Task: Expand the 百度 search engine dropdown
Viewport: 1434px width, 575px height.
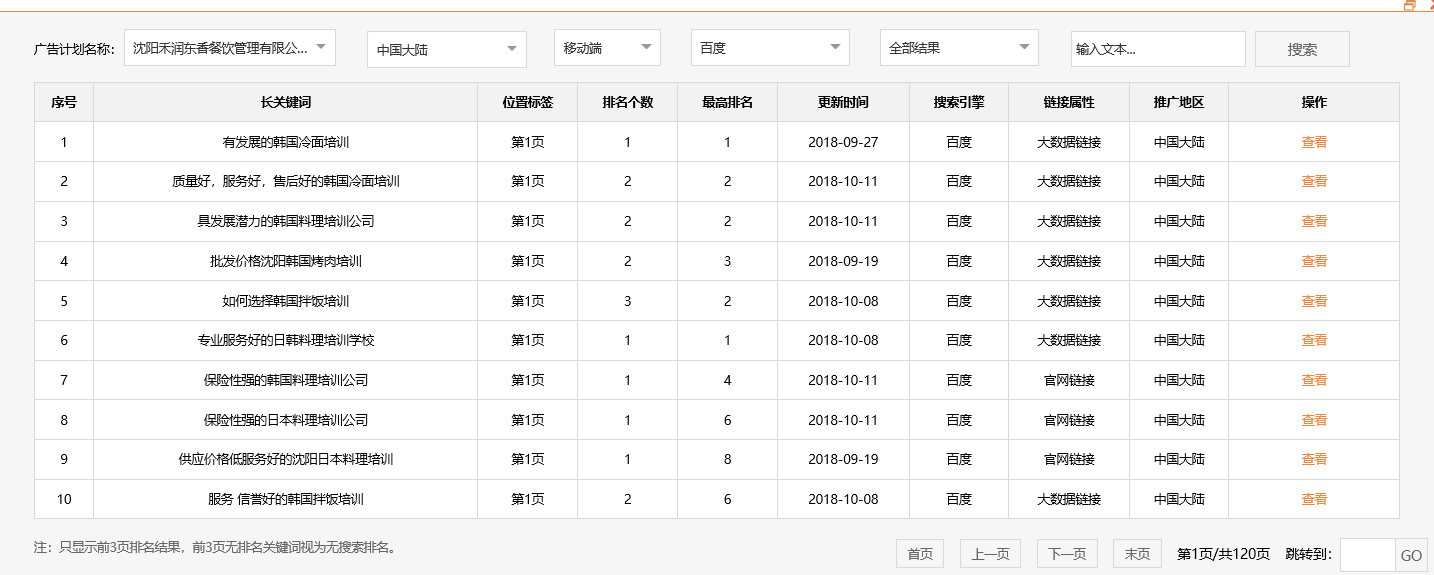Action: pos(769,47)
